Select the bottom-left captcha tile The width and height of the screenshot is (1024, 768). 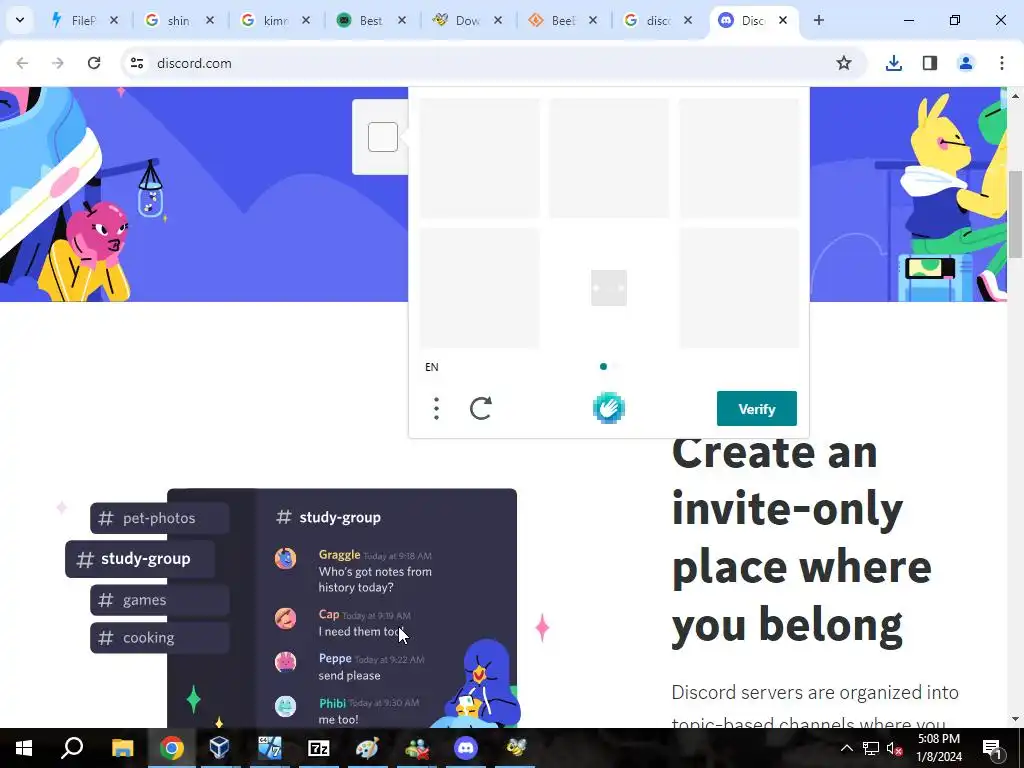click(479, 287)
